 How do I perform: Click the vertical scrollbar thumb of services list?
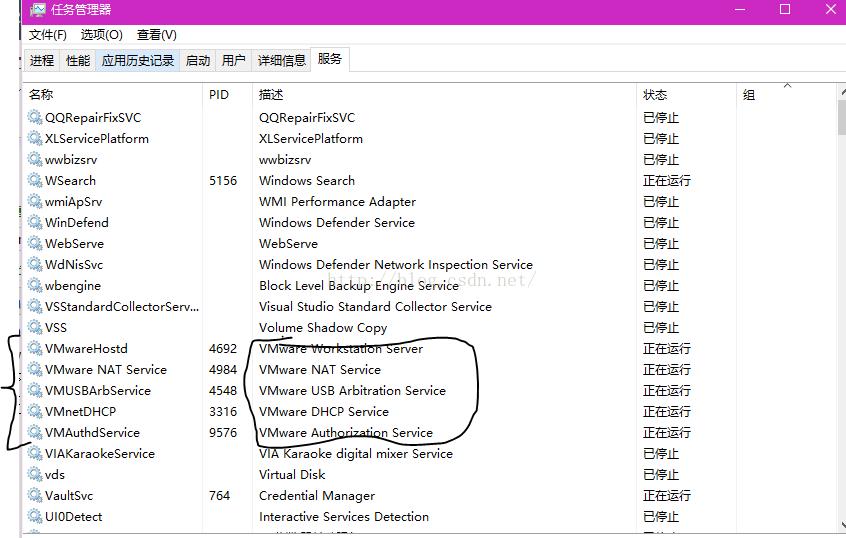[x=842, y=117]
